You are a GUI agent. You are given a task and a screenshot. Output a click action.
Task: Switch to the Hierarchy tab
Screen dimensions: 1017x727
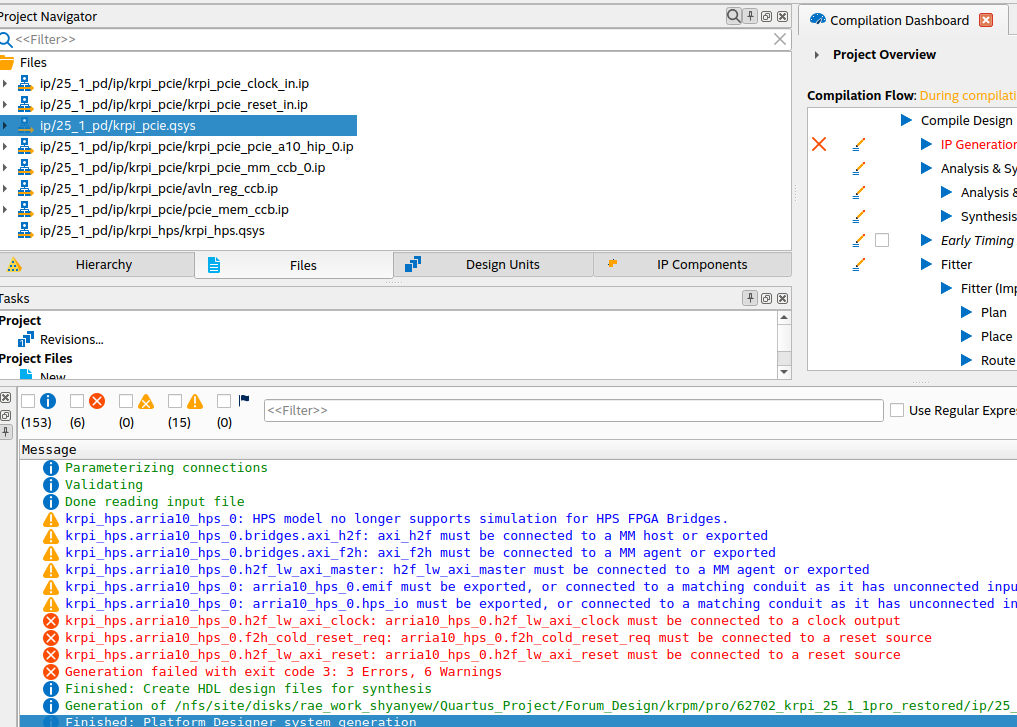coord(103,265)
